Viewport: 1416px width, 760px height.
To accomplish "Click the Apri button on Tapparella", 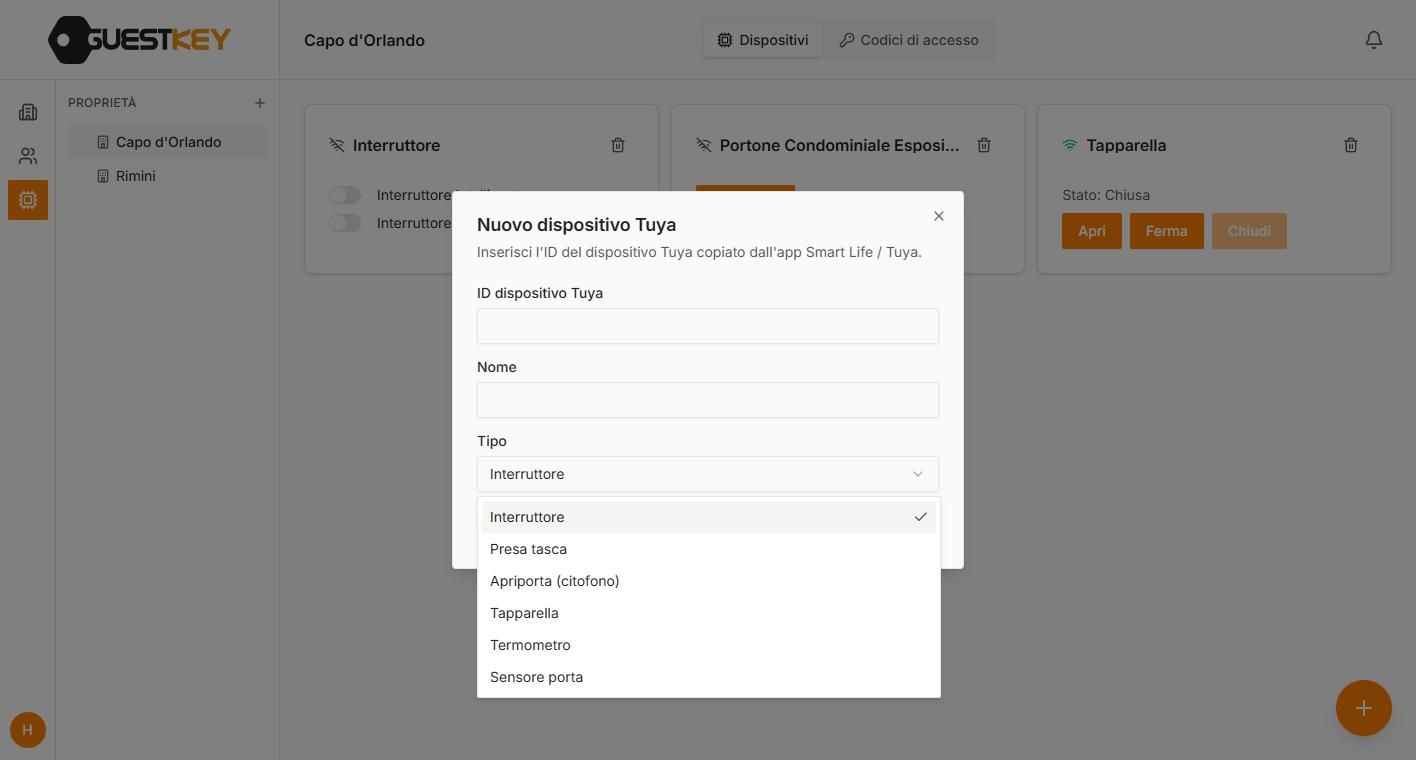I will coord(1092,231).
